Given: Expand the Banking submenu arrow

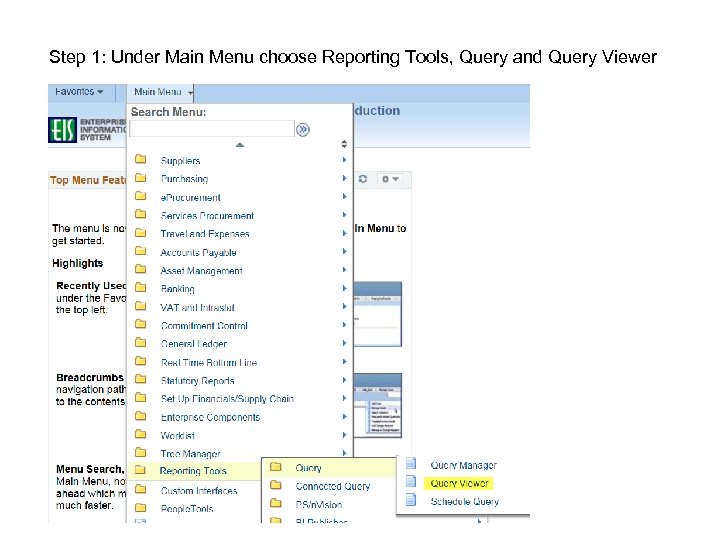Looking at the screenshot, I should pos(344,288).
